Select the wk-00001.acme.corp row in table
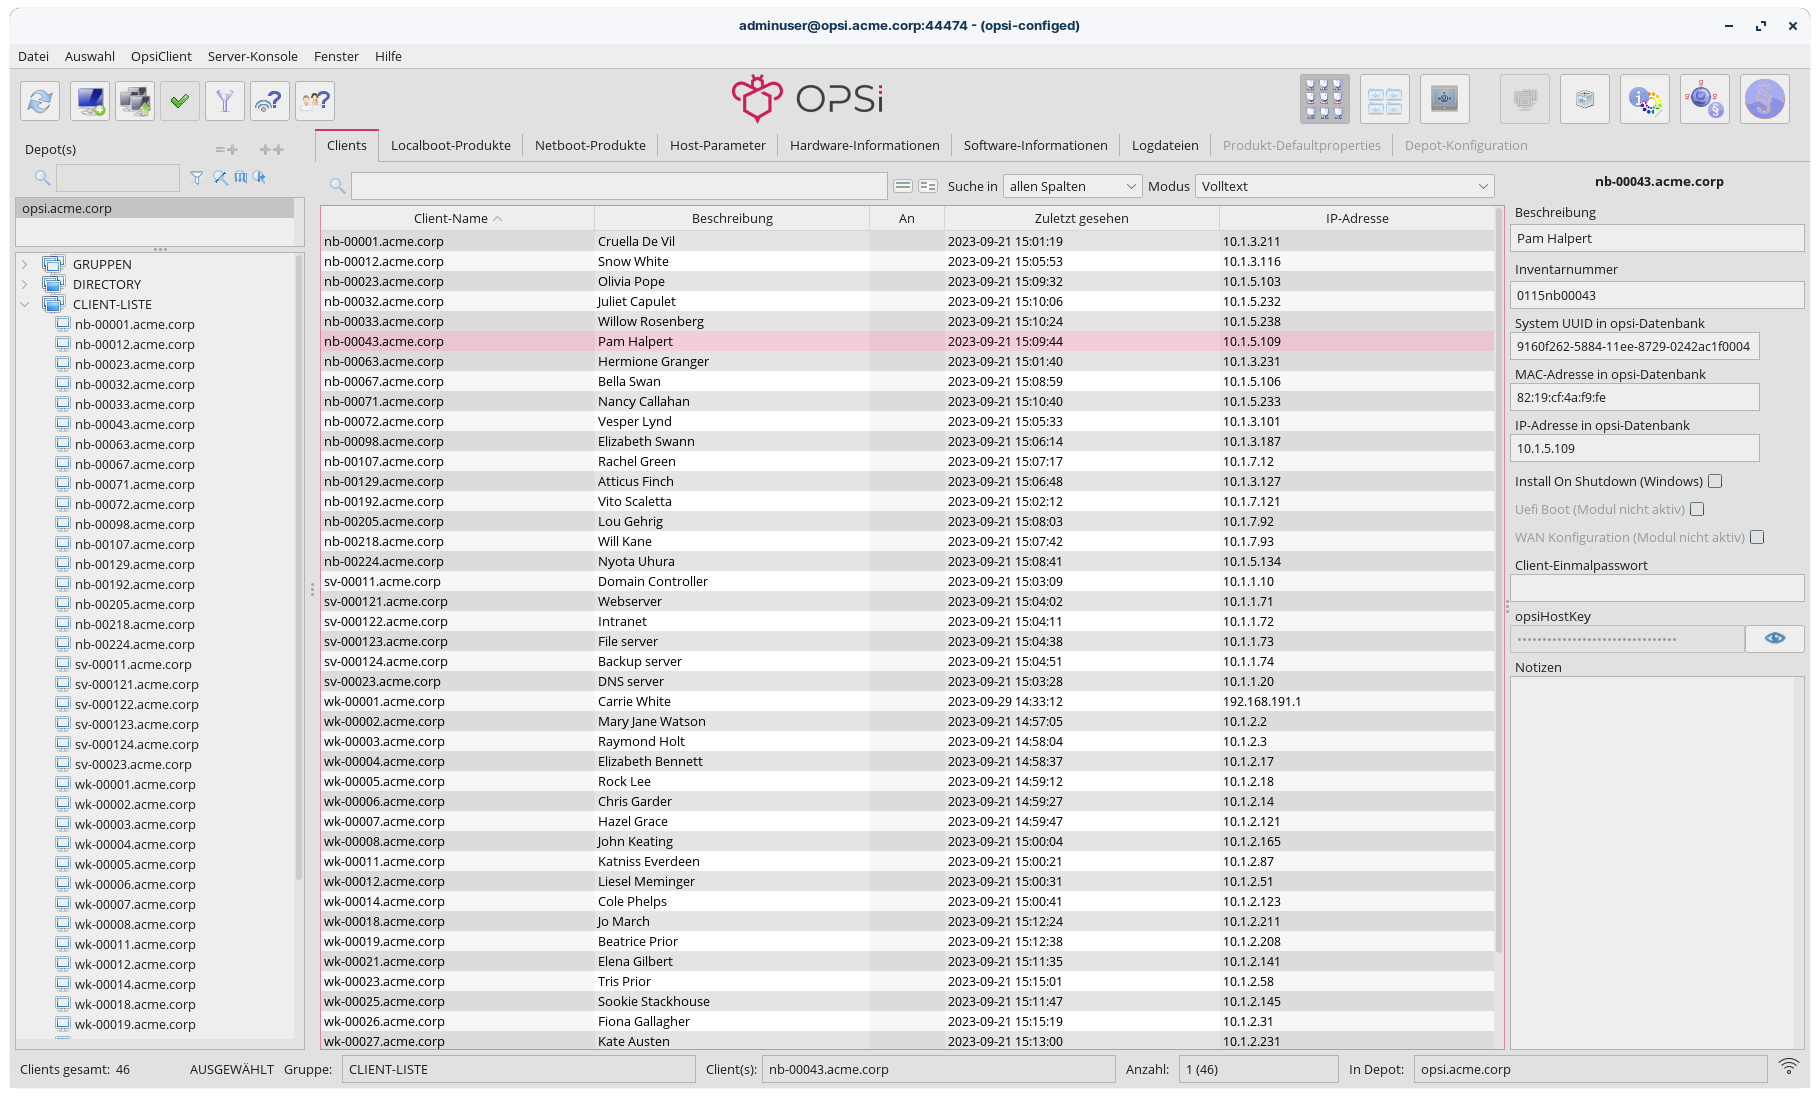 pyautogui.click(x=907, y=701)
